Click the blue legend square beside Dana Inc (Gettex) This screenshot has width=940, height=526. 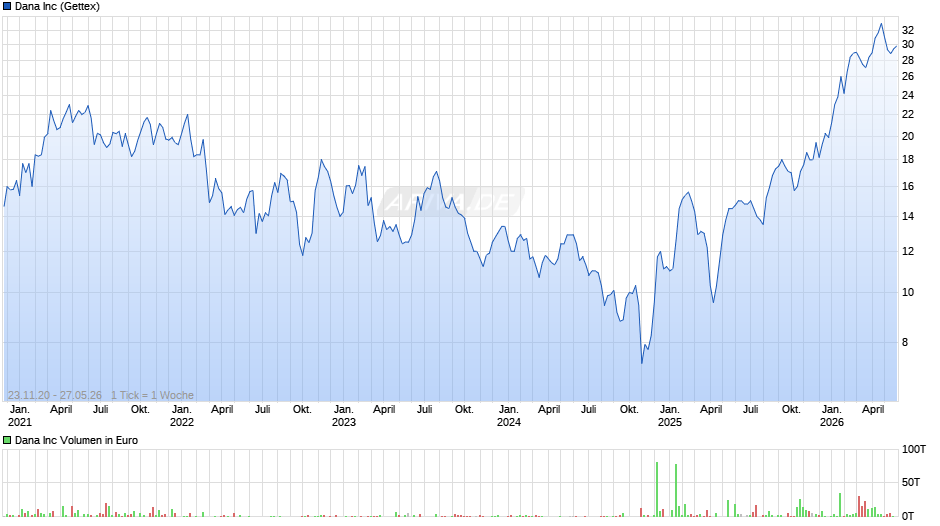coord(7,7)
